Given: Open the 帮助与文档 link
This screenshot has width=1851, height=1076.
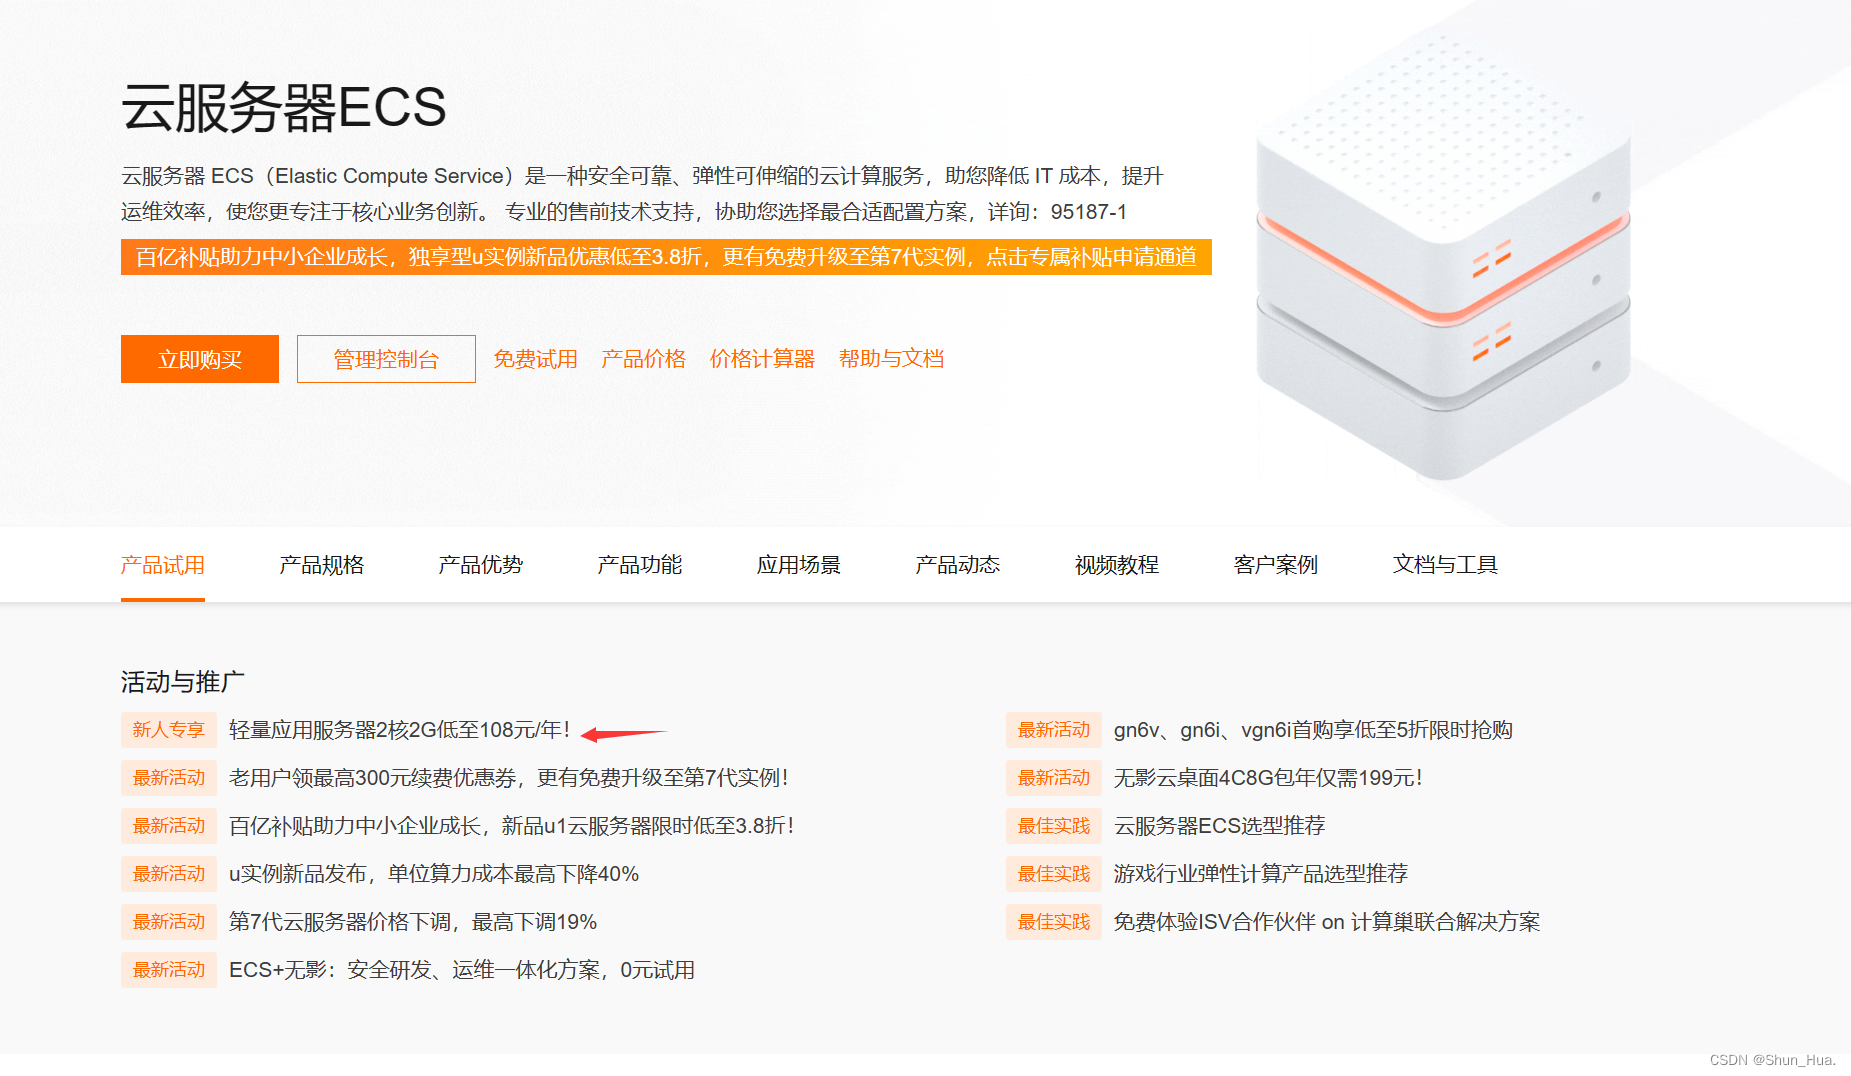Looking at the screenshot, I should tap(891, 359).
